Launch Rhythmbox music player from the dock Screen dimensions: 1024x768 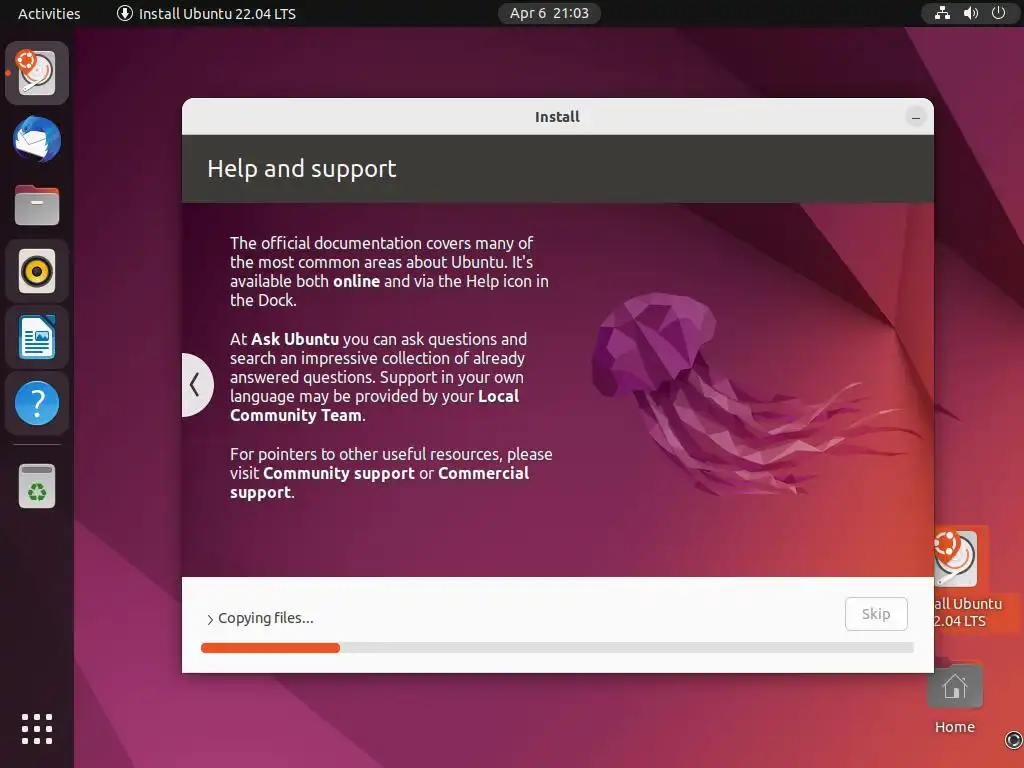pyautogui.click(x=37, y=271)
